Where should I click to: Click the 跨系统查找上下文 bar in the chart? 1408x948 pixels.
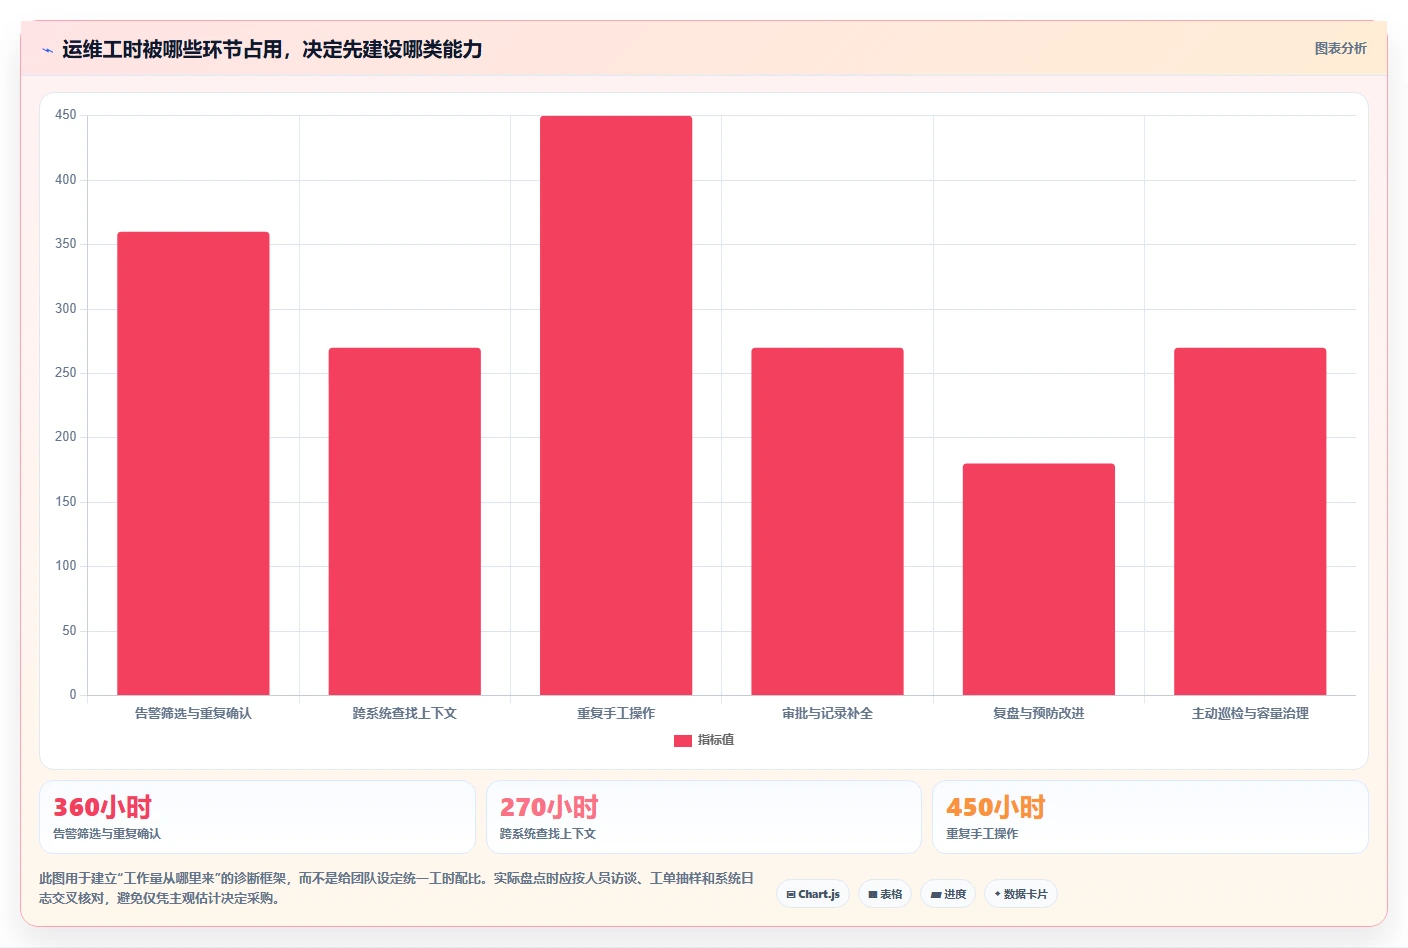pos(405,521)
